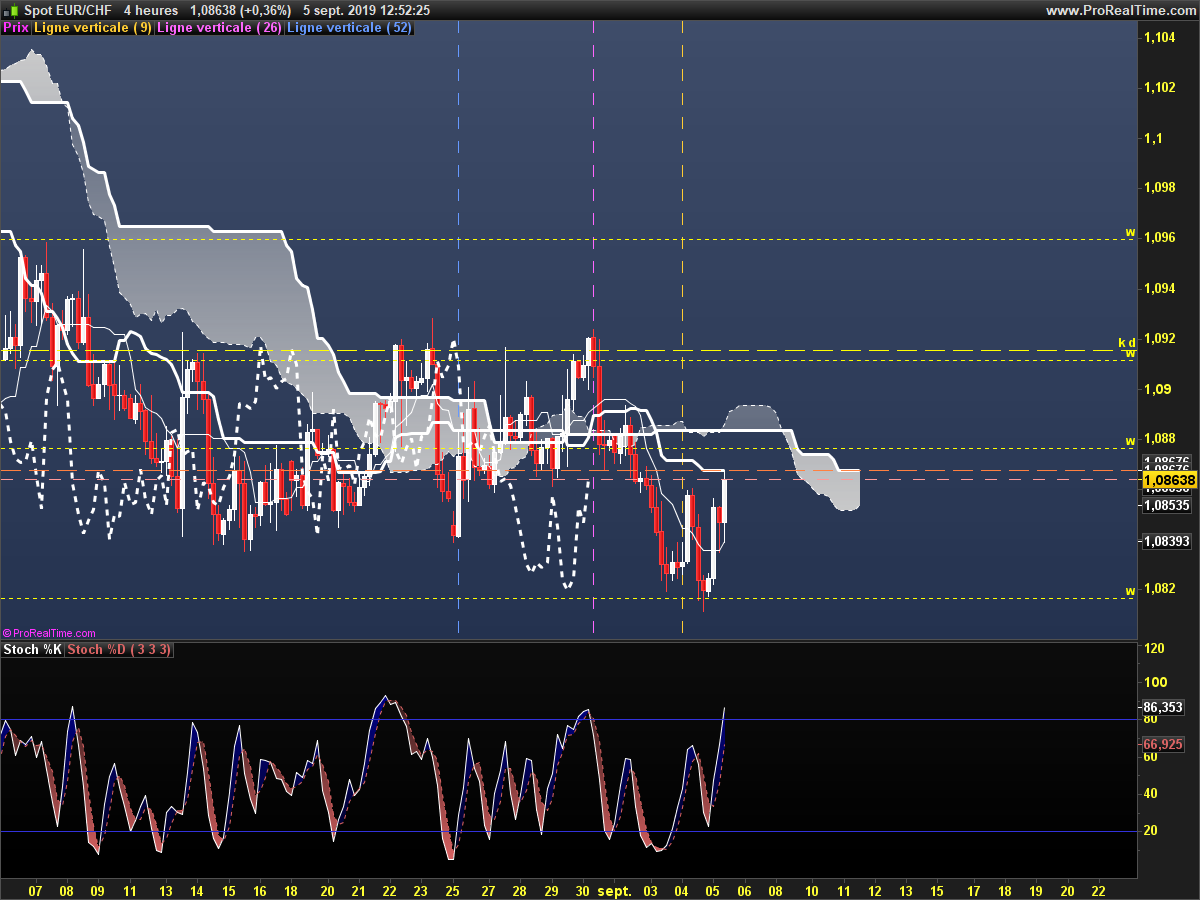
Task: Click the 19 date label on time axis
Action: (x=1035, y=890)
